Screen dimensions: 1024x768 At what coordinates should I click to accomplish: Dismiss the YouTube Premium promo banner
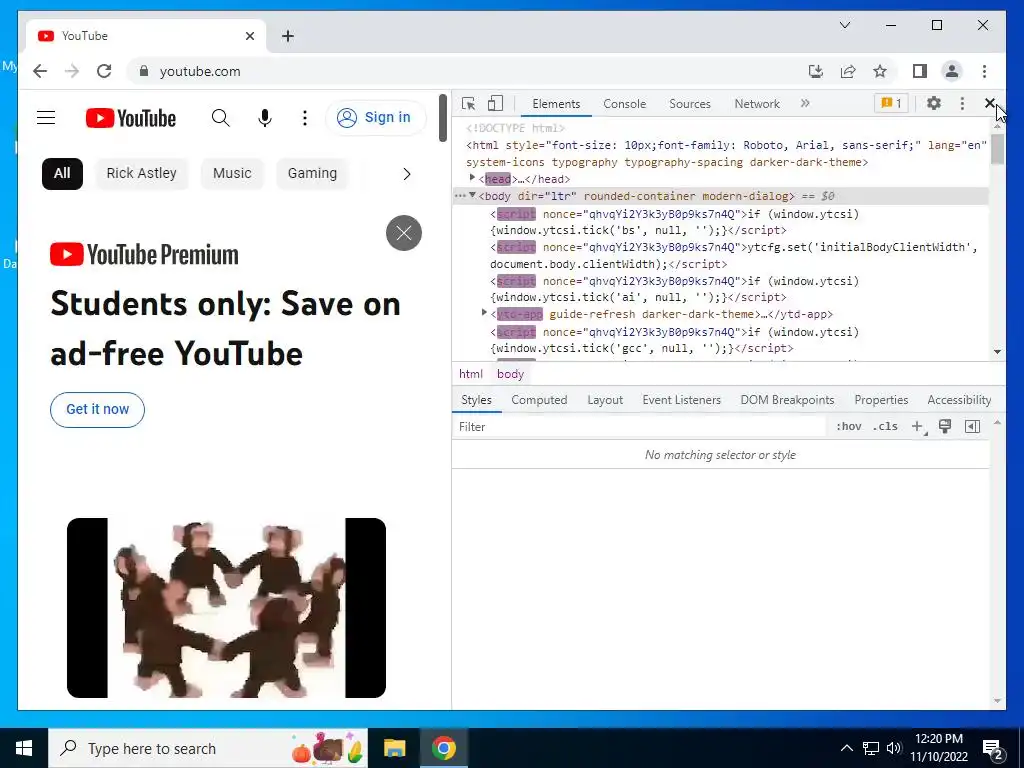(x=404, y=232)
